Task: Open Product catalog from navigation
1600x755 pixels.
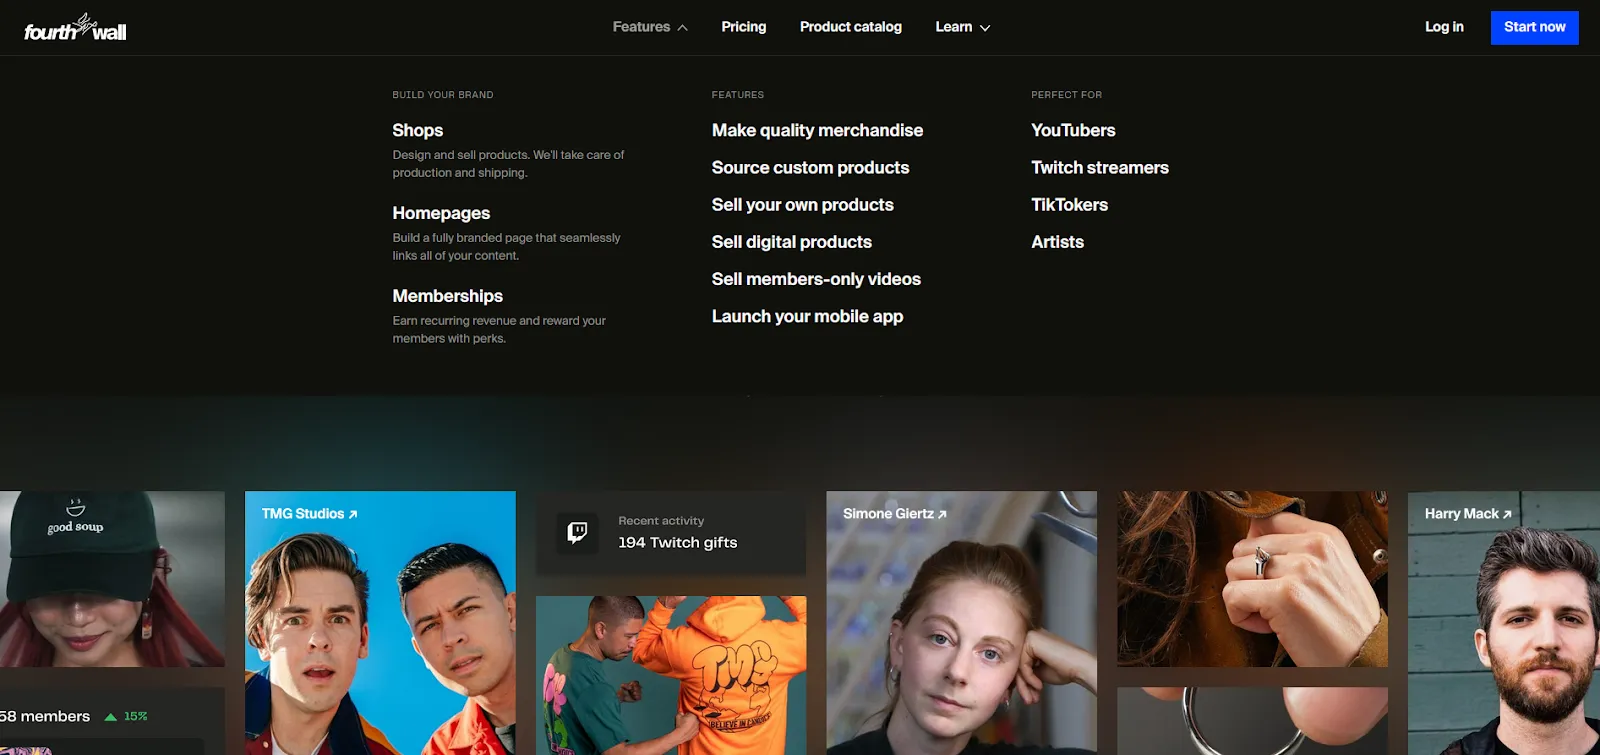Action: pos(850,27)
